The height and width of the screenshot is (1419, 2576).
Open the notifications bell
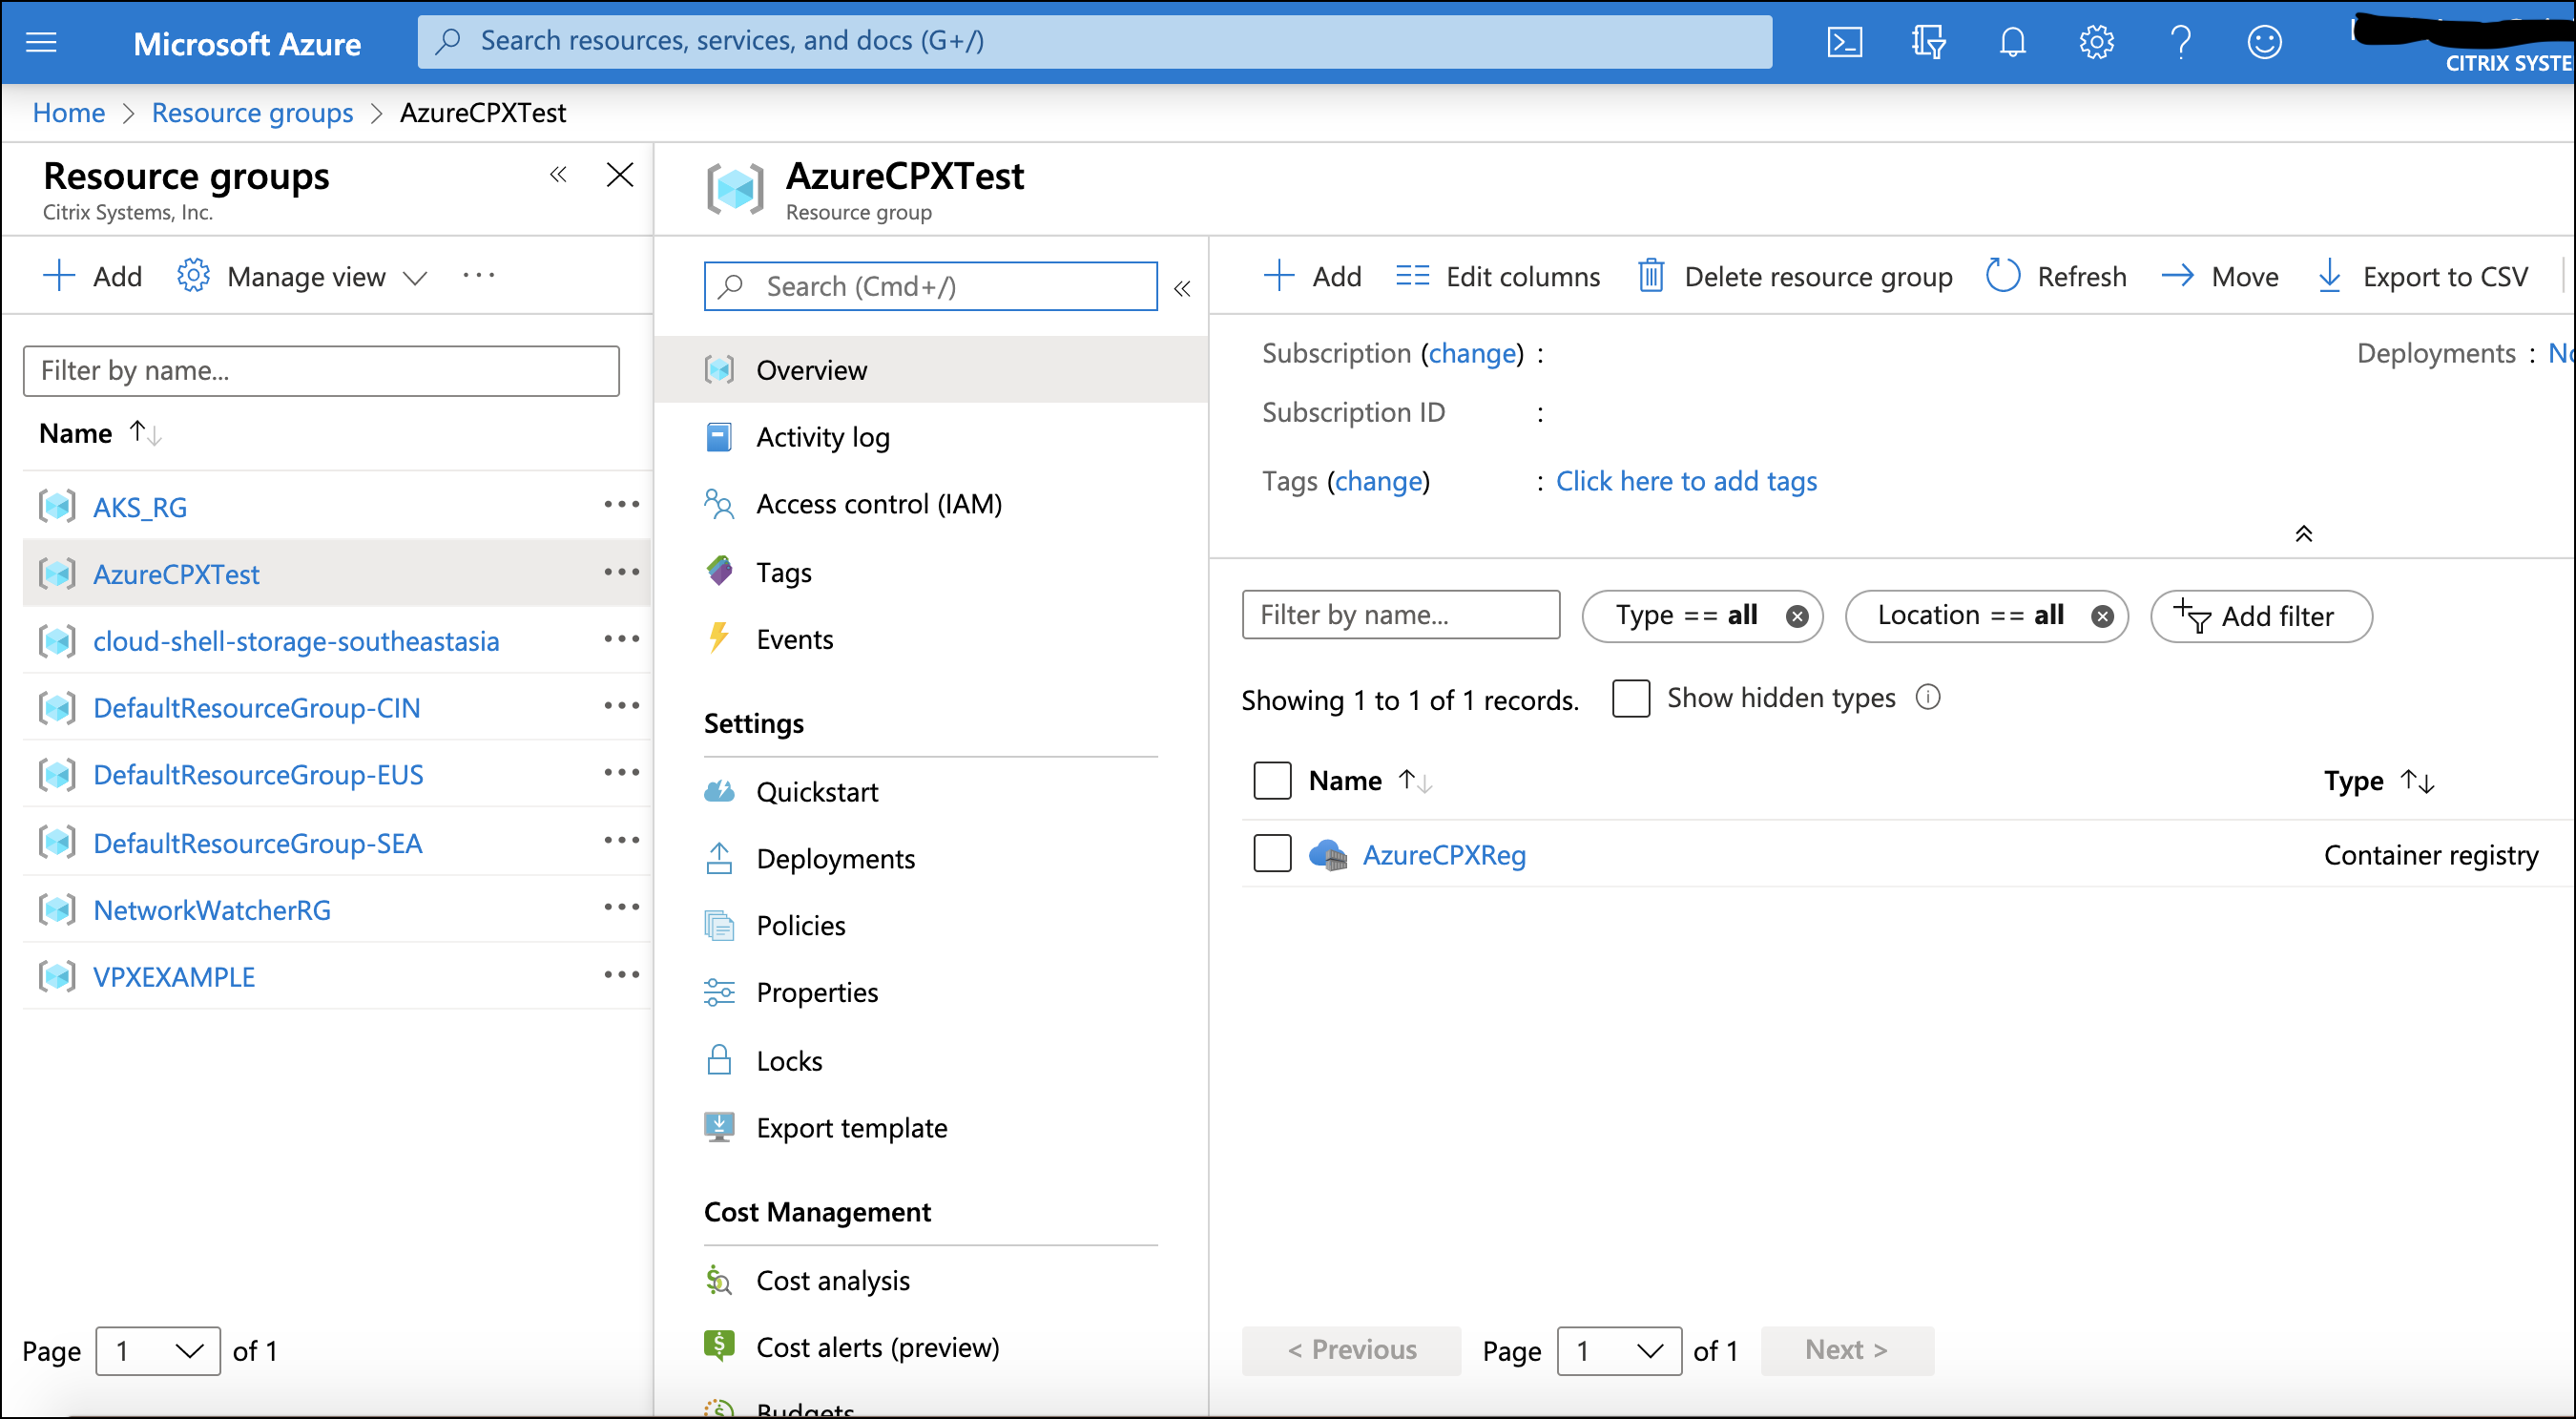point(2012,42)
